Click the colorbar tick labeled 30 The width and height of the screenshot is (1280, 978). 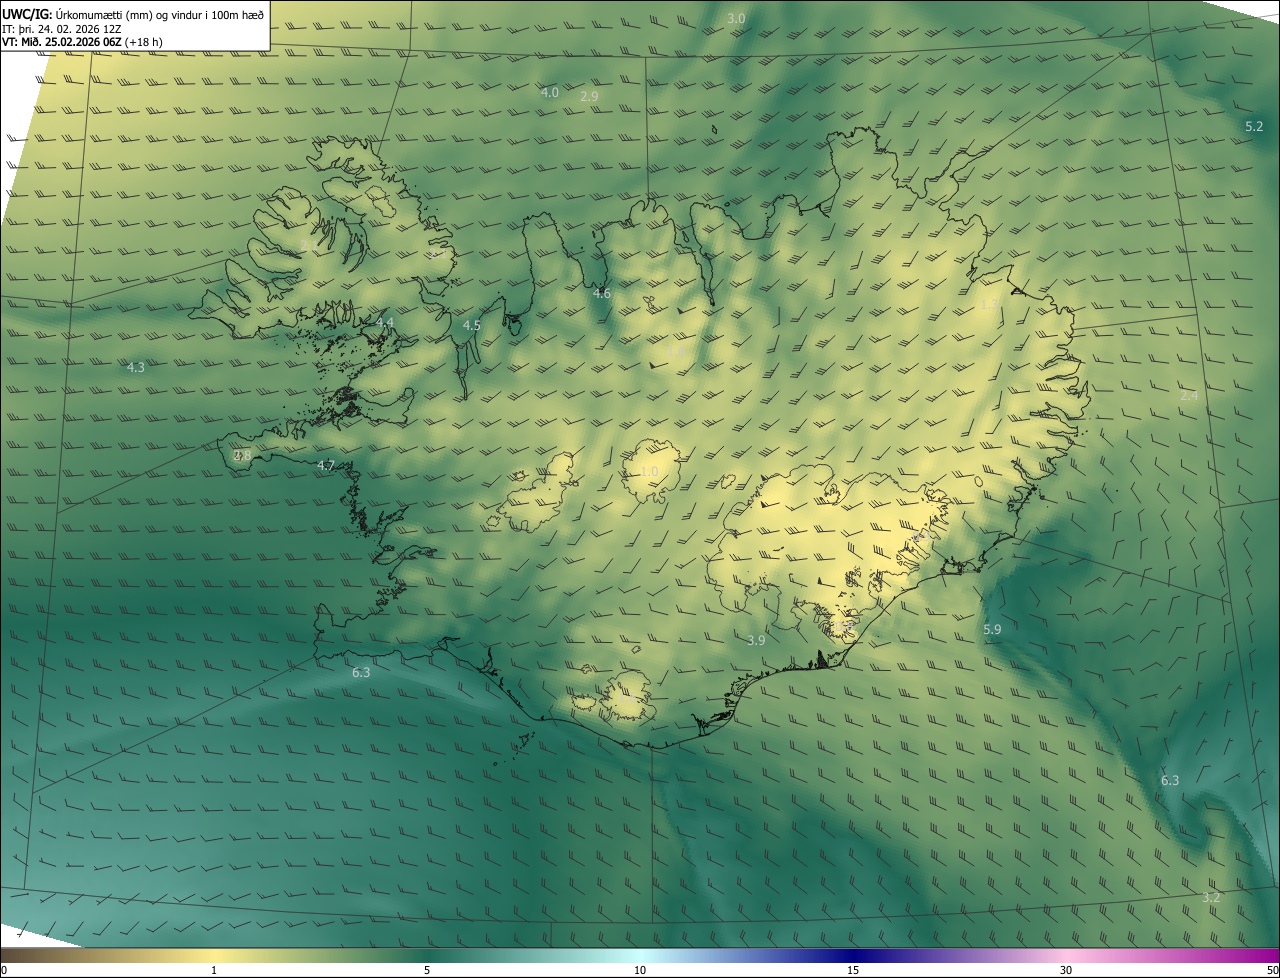tap(1066, 970)
